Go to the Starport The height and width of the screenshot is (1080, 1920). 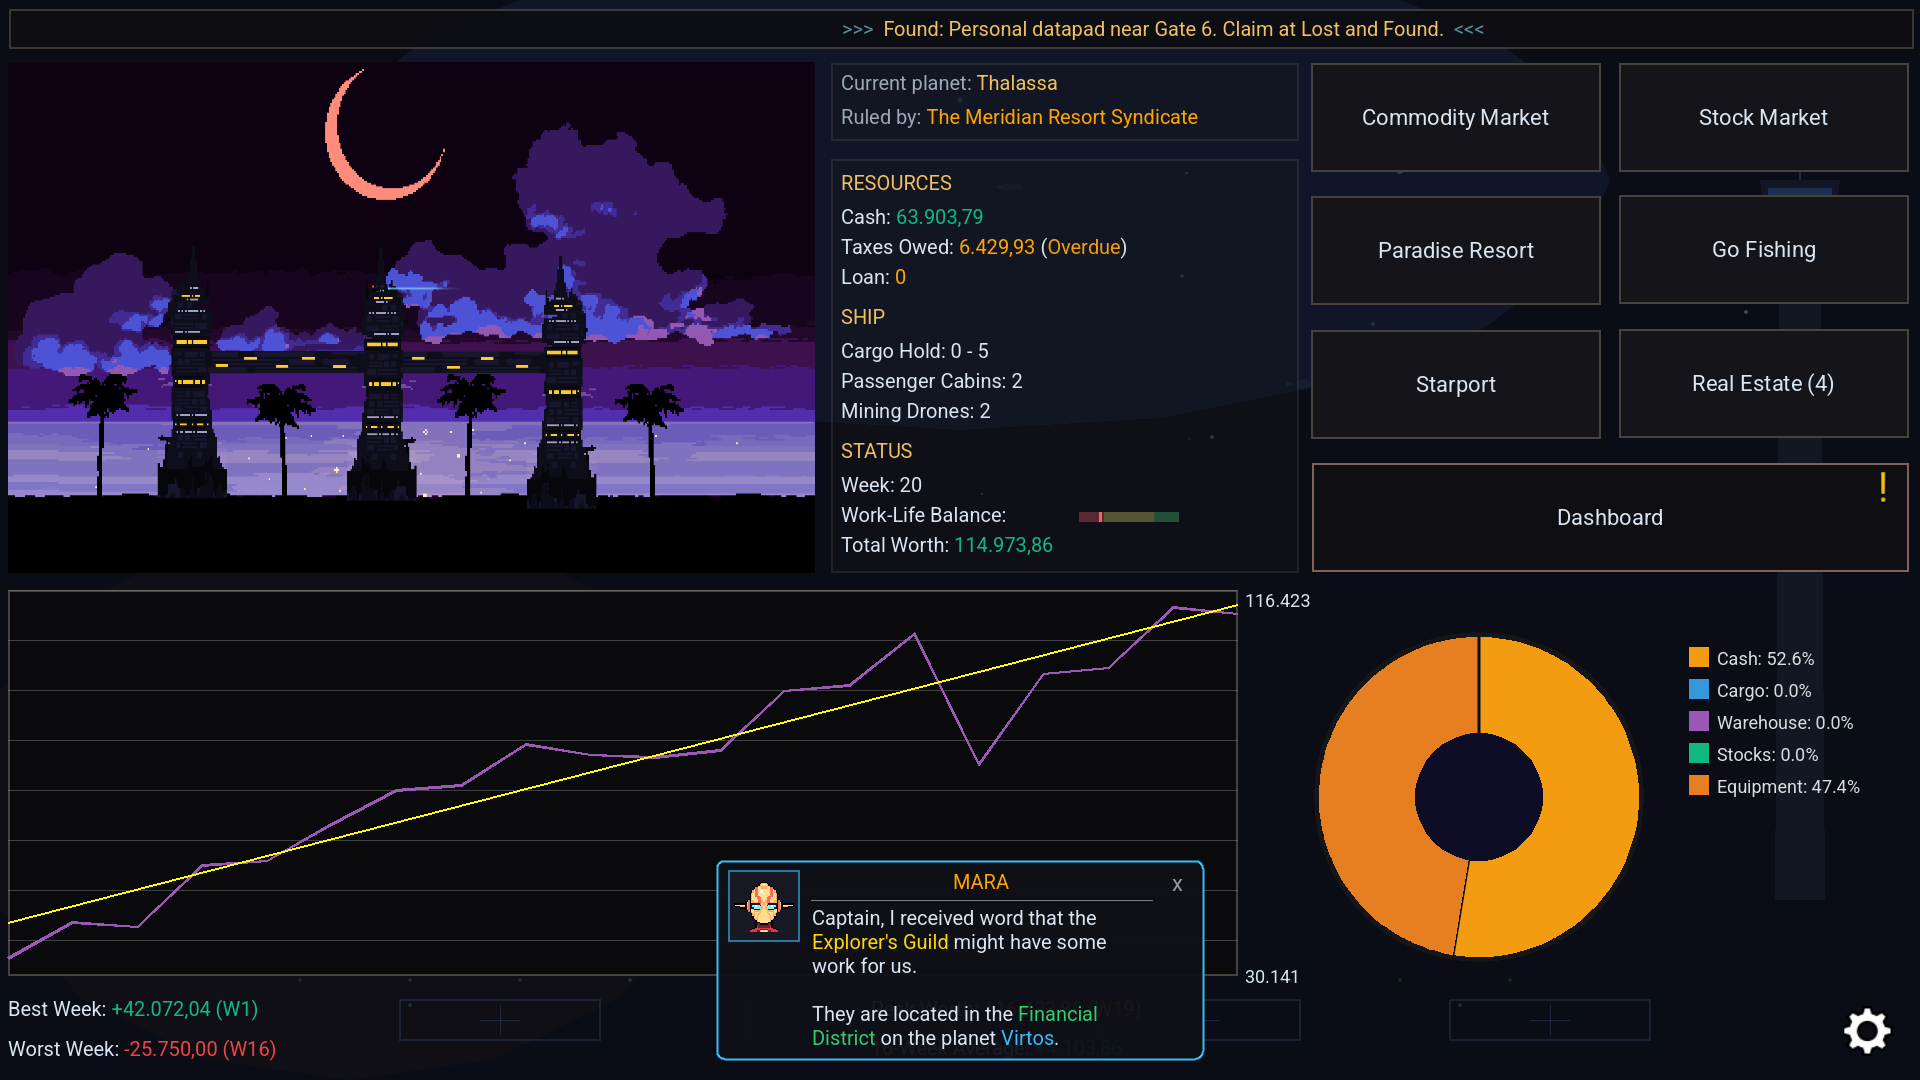point(1455,384)
